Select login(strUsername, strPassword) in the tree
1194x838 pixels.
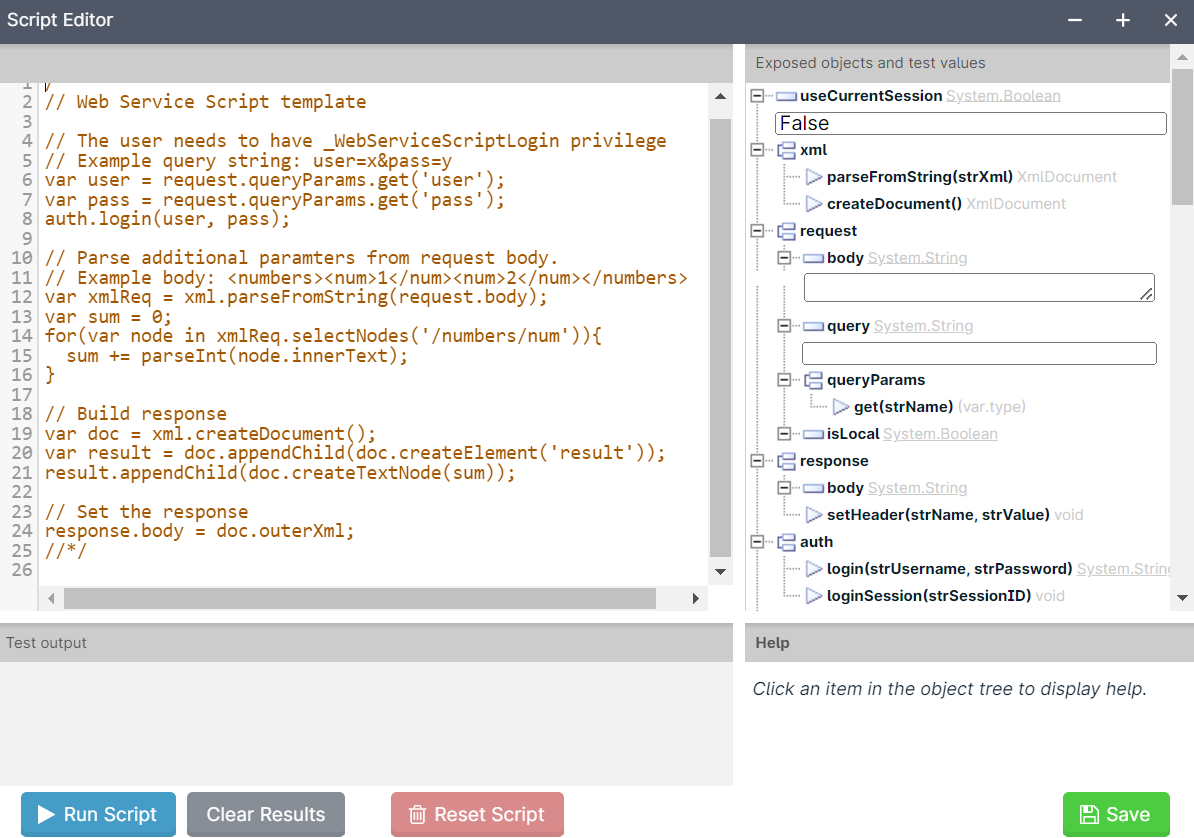(950, 569)
